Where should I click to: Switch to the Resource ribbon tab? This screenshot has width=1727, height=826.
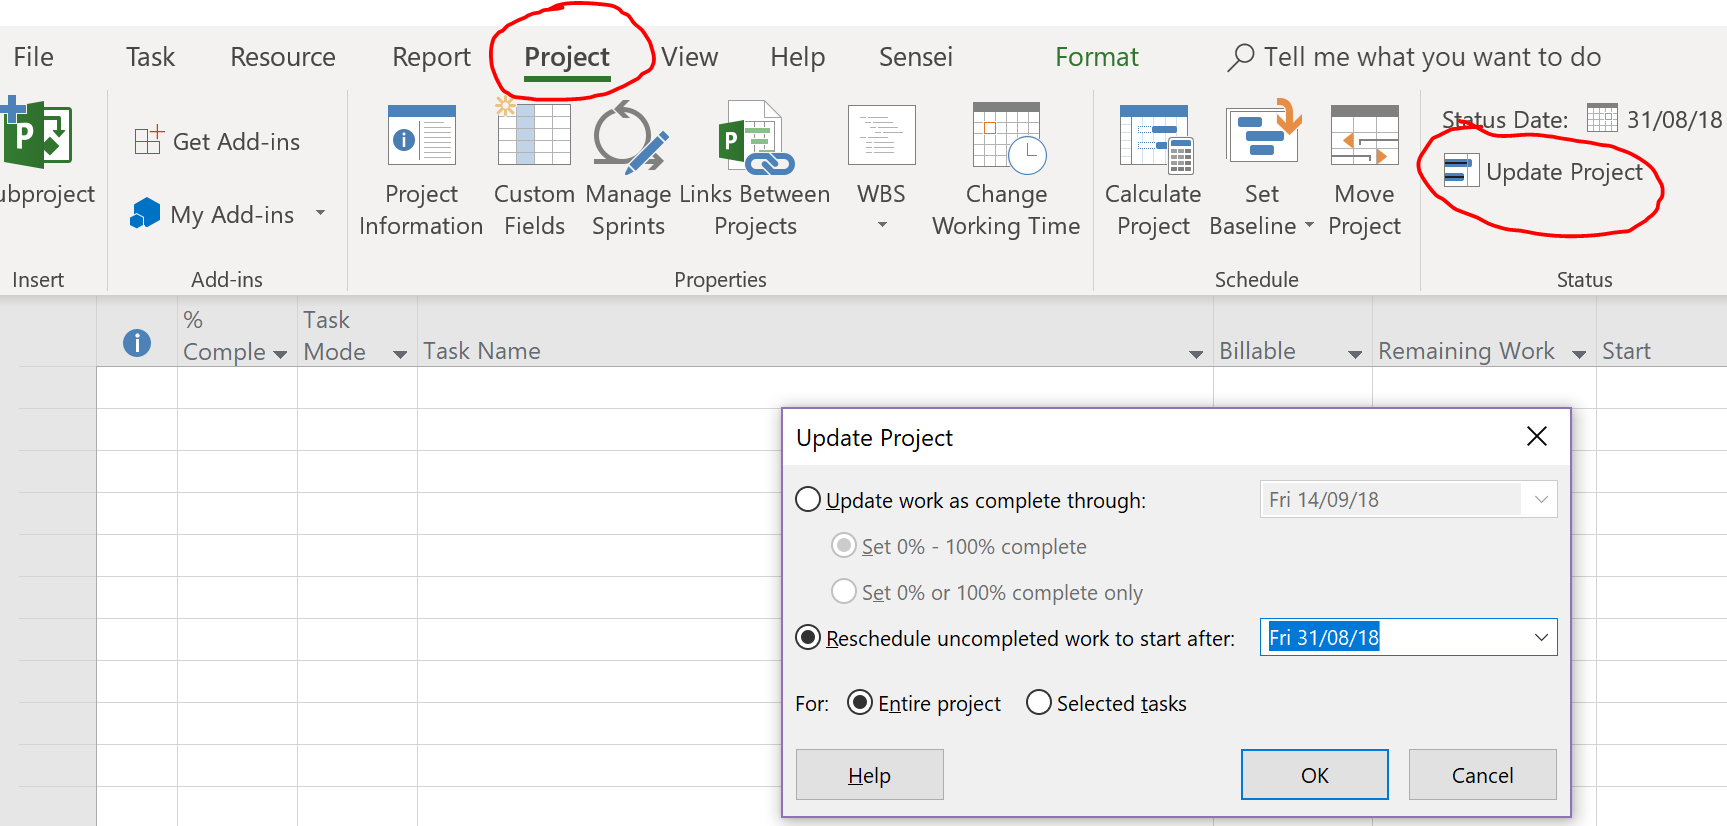point(283,57)
